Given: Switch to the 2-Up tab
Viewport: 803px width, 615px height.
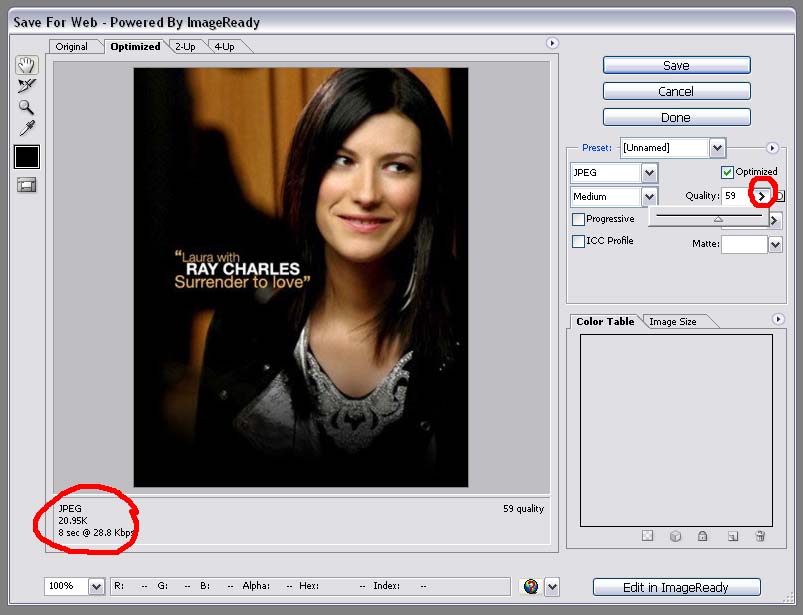Looking at the screenshot, I should tap(185, 47).
